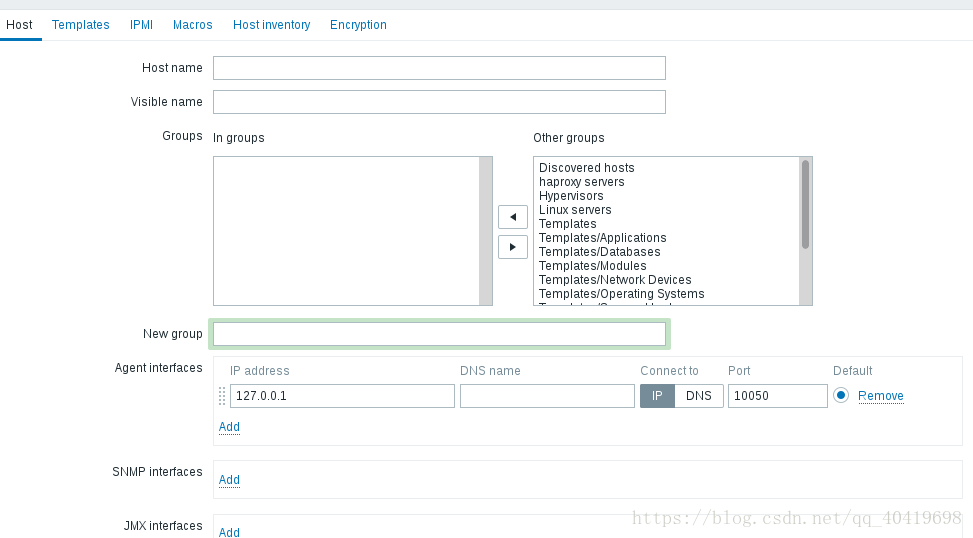The width and height of the screenshot is (973, 538).
Task: Select Templates/Operating Systems group
Action: [x=621, y=294]
